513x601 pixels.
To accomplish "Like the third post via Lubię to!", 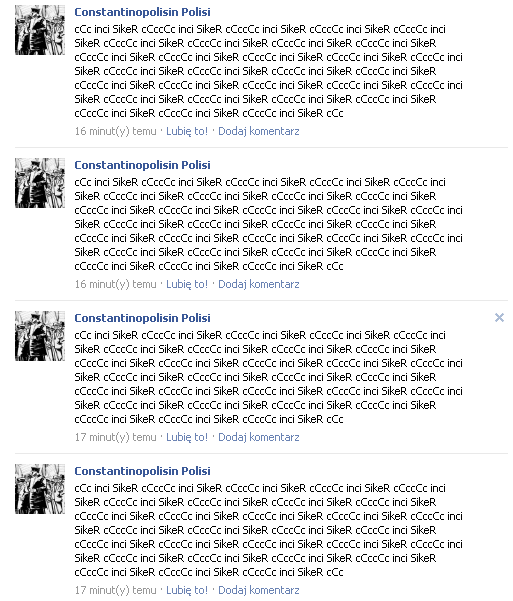I will [x=187, y=437].
